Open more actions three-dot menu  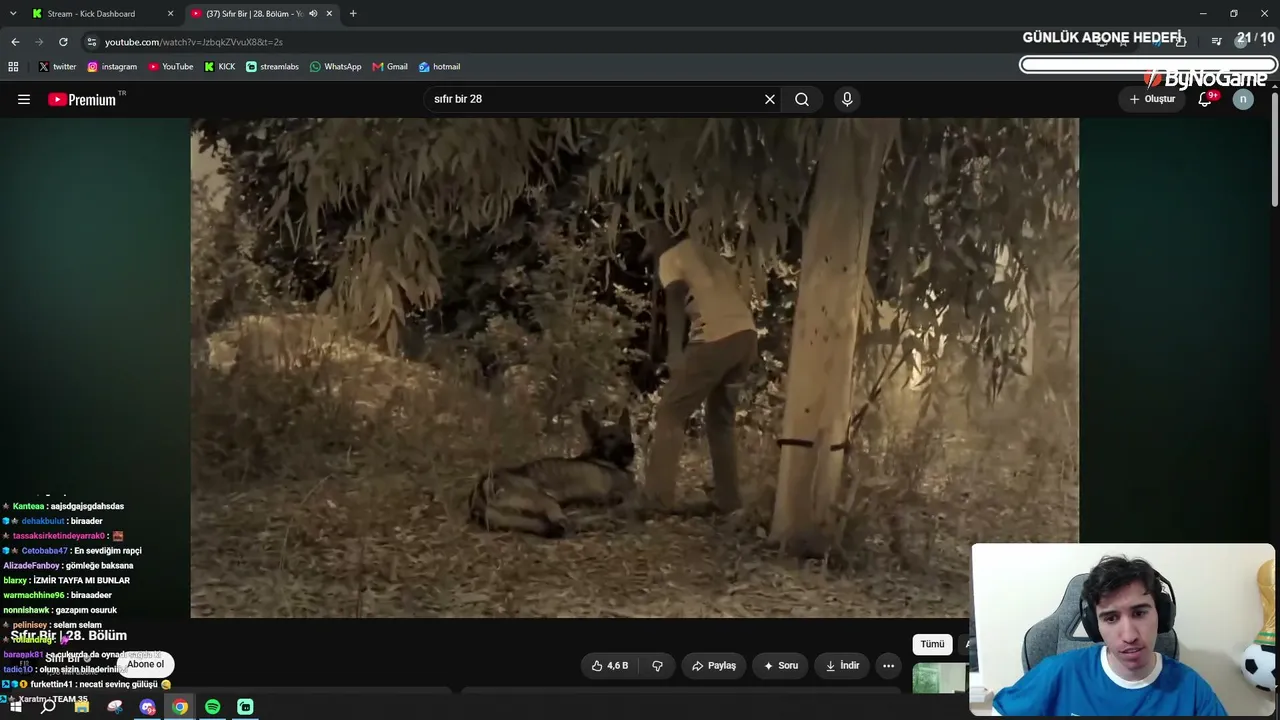coord(888,666)
